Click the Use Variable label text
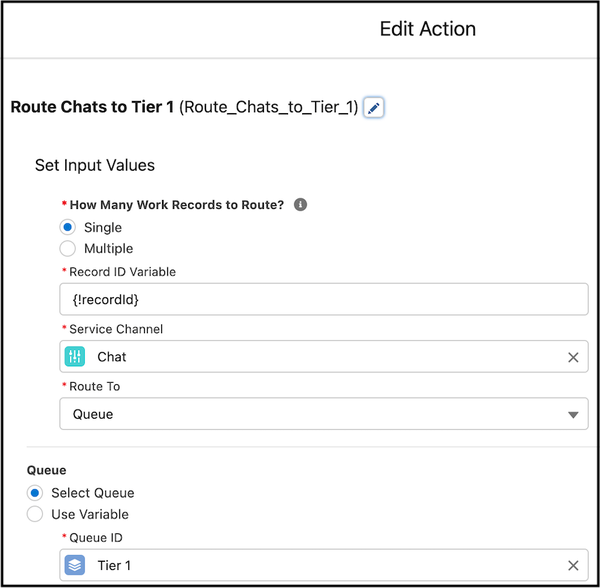This screenshot has height=588, width=600. pyautogui.click(x=90, y=514)
